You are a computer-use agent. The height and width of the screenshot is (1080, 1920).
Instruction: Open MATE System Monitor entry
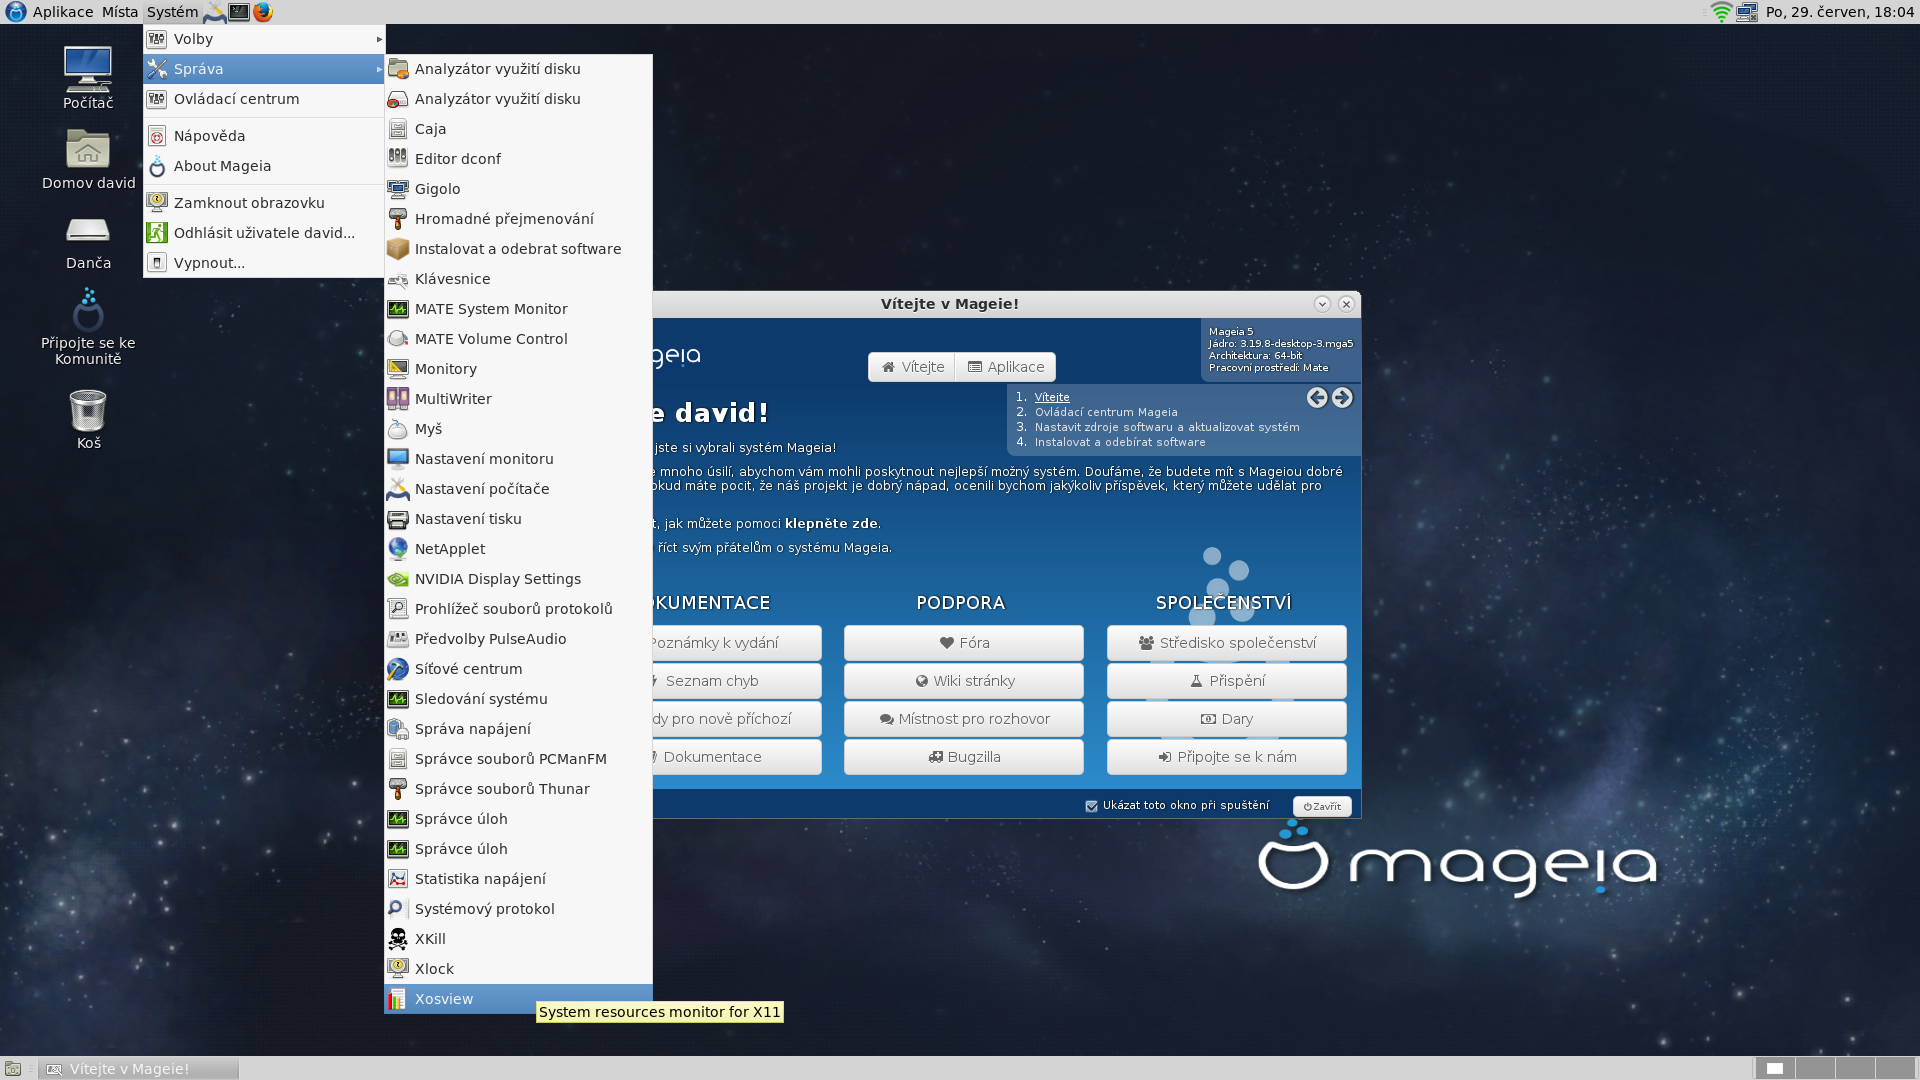click(518, 309)
